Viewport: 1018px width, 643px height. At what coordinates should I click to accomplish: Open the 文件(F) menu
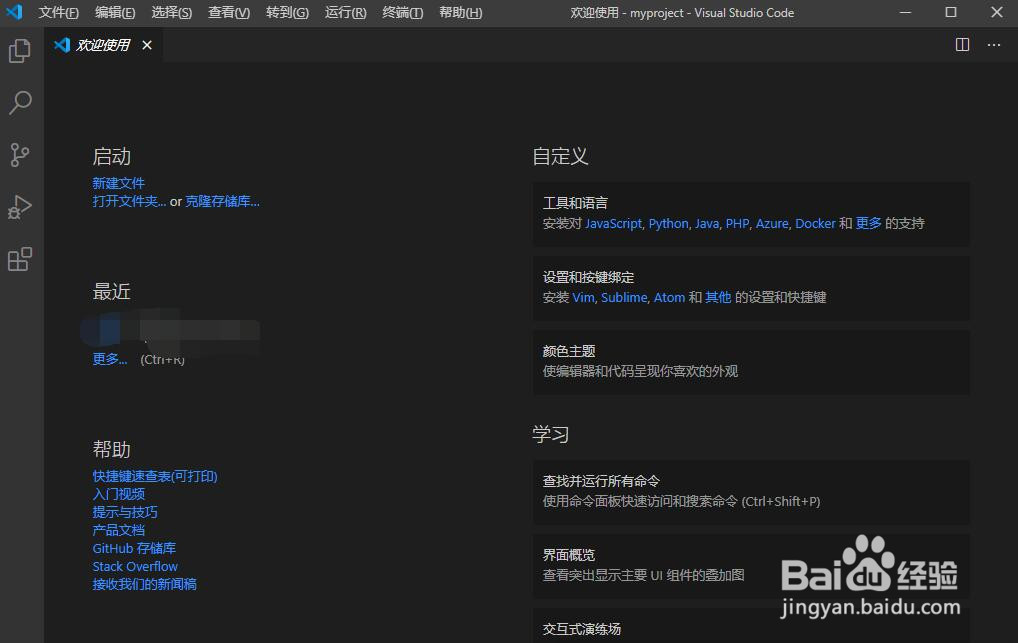tap(58, 12)
